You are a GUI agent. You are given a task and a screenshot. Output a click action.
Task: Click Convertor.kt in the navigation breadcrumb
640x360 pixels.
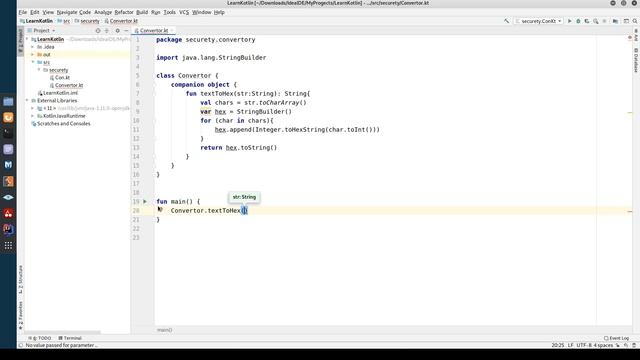coord(121,21)
